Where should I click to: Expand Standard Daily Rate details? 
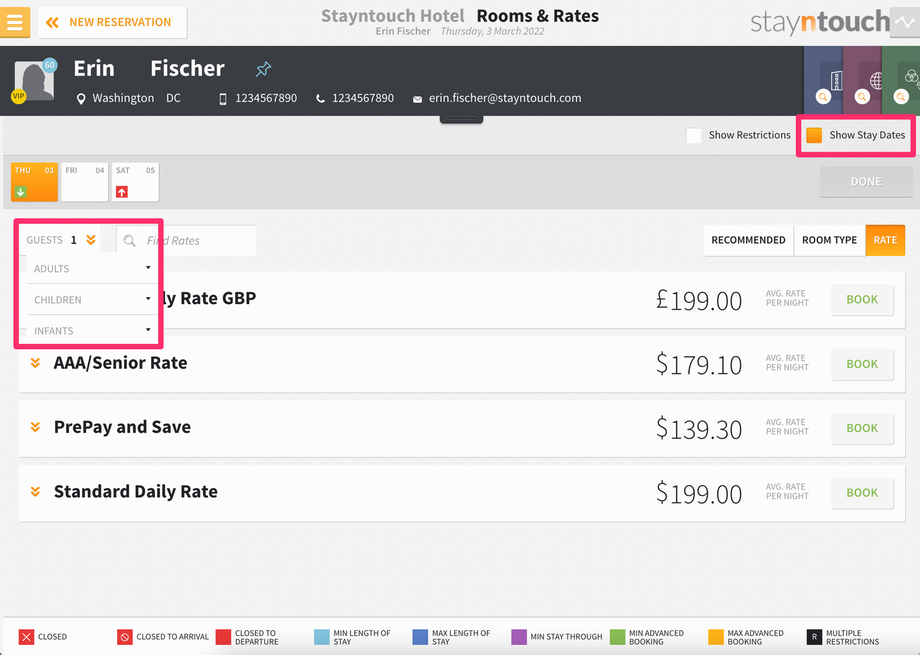coord(35,491)
